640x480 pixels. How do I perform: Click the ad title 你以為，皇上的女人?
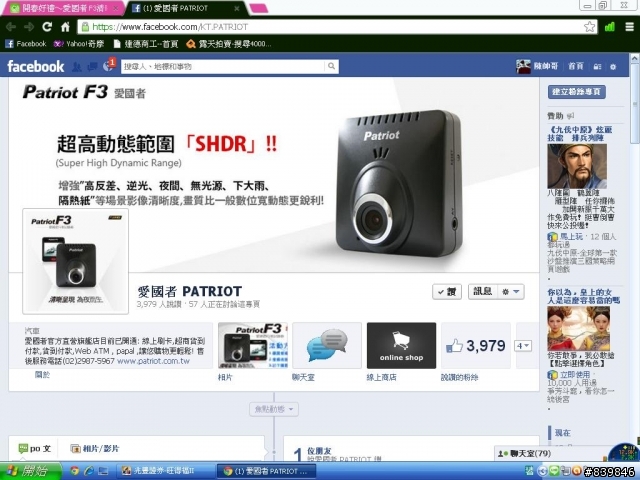(x=584, y=297)
